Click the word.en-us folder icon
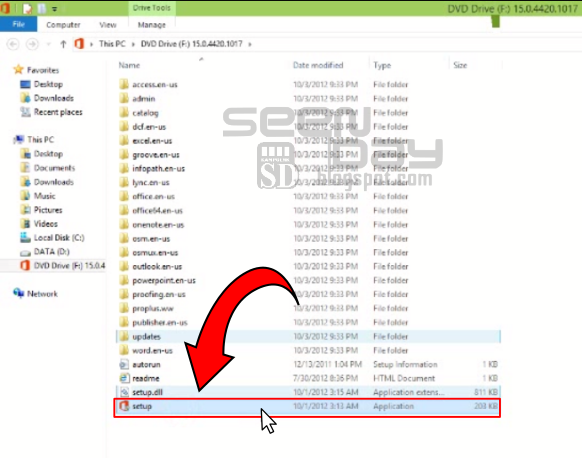The height and width of the screenshot is (458, 582). pos(124,350)
